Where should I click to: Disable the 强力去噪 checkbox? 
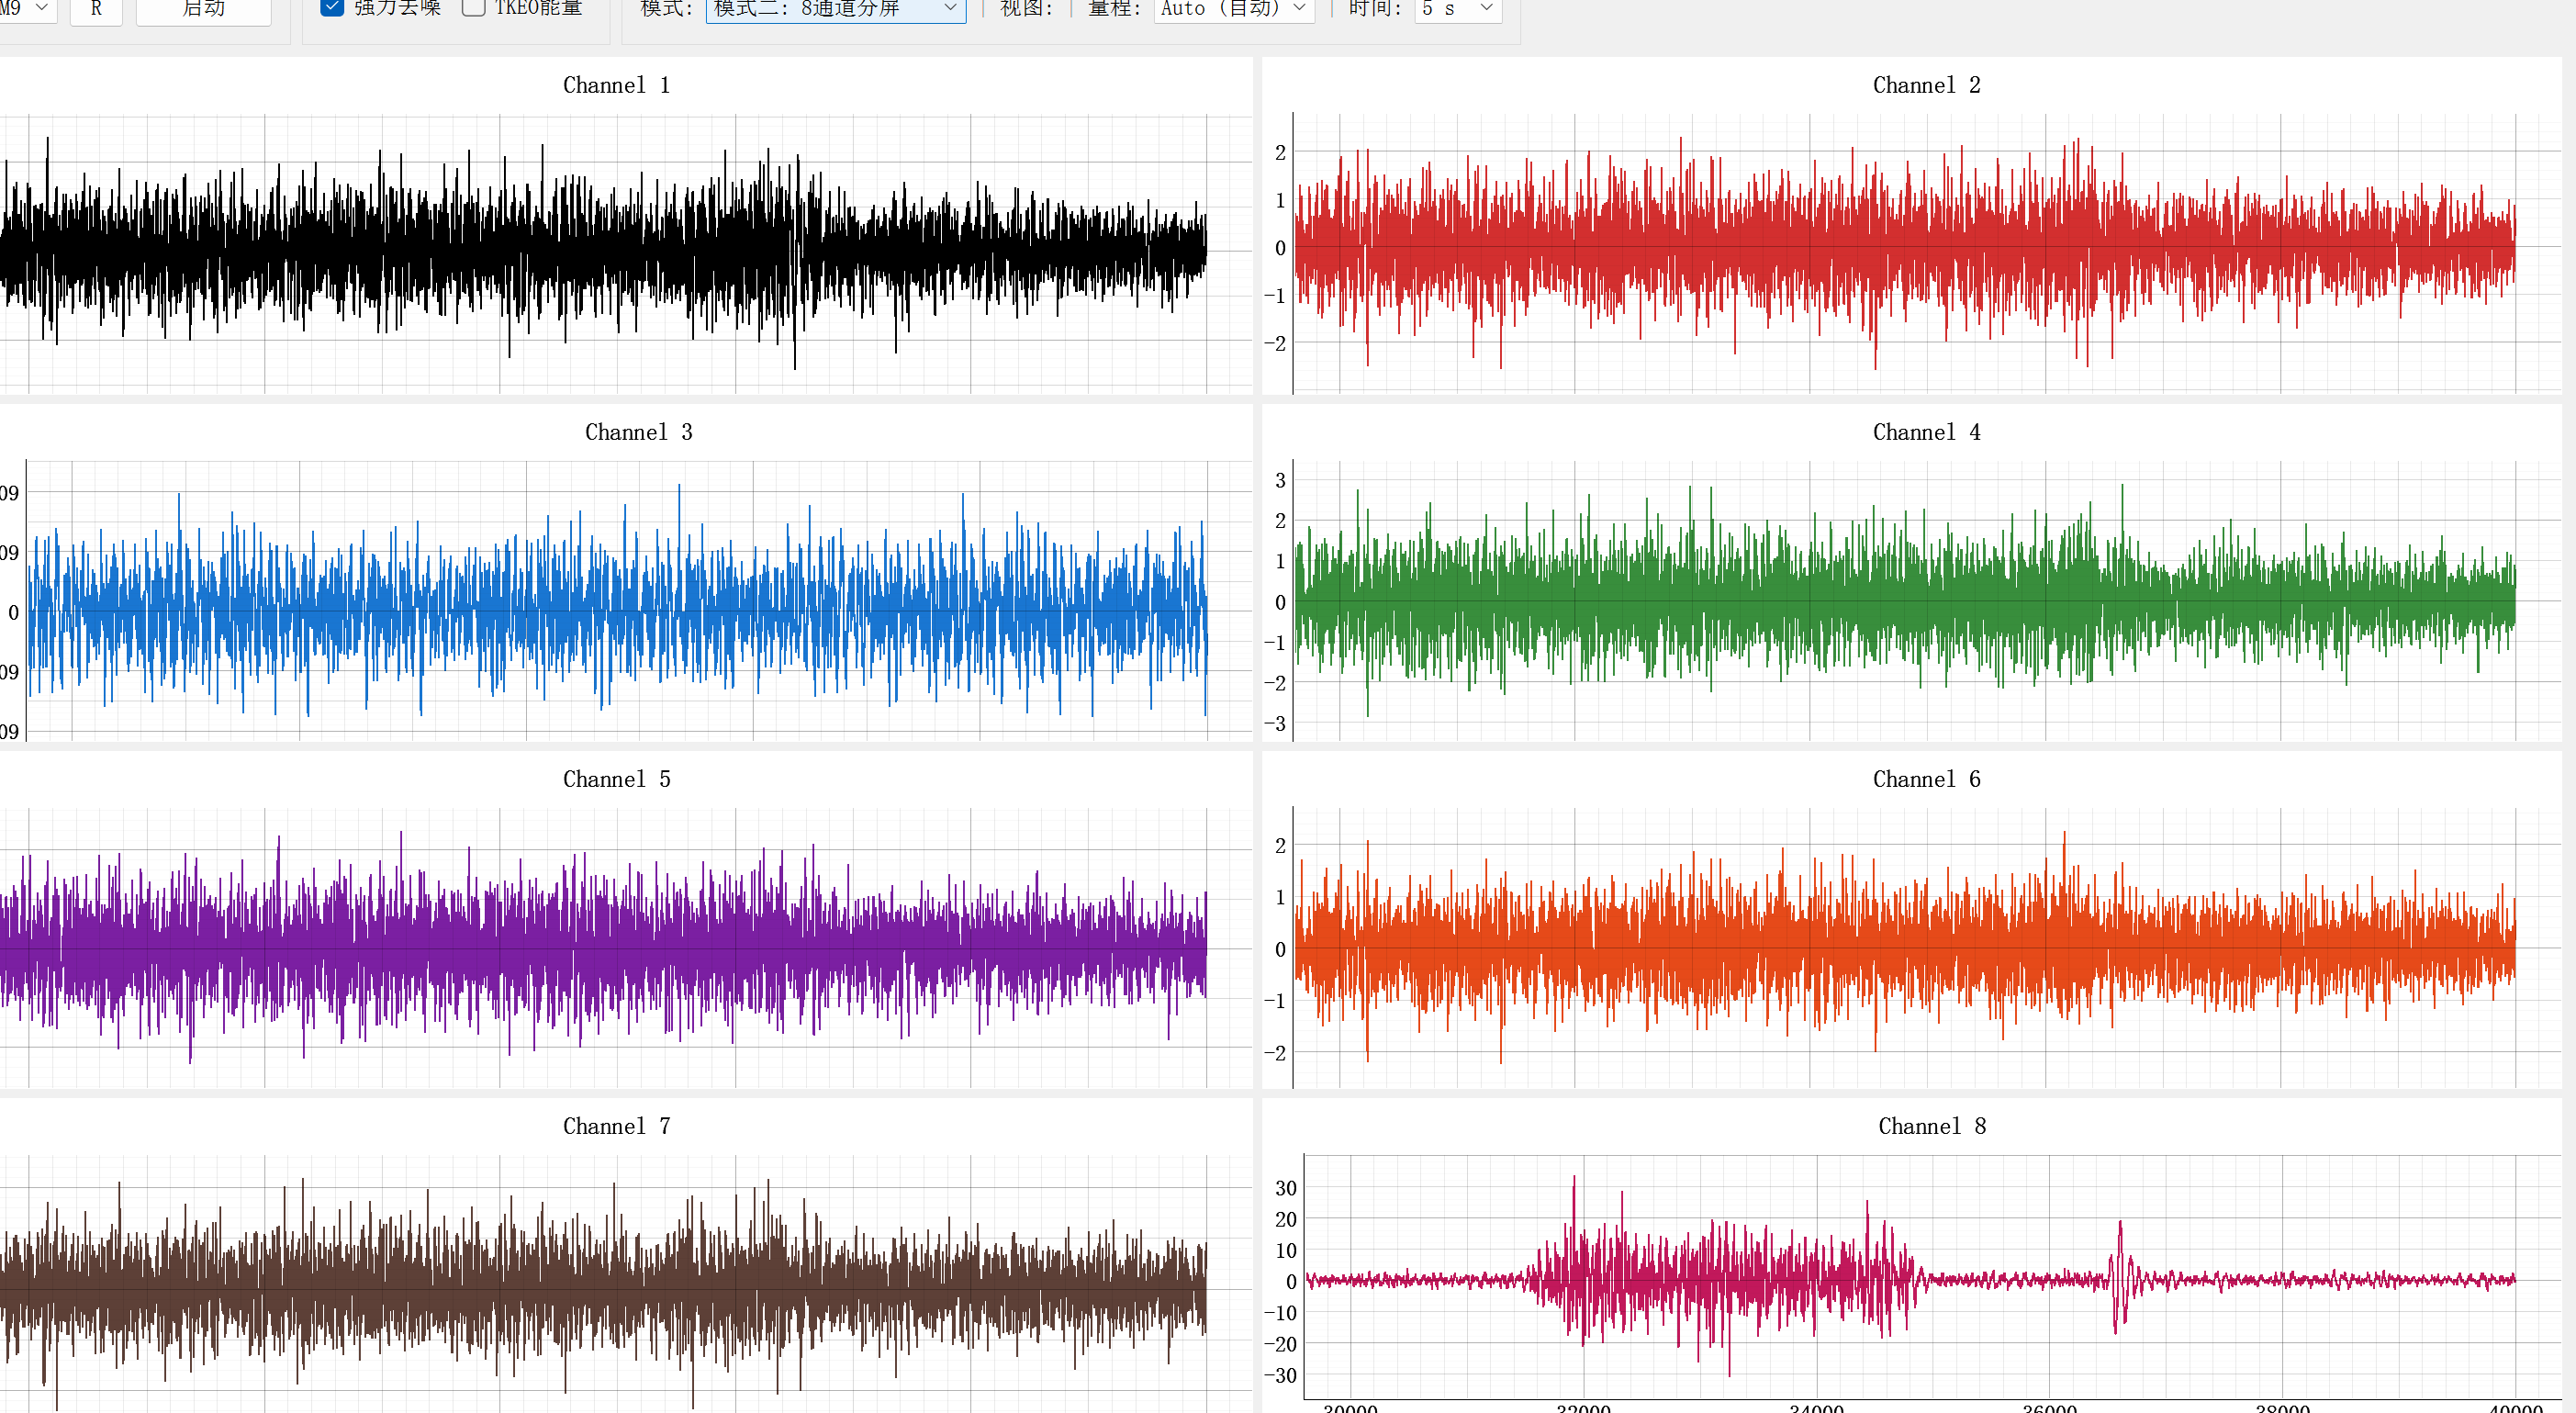[x=333, y=8]
